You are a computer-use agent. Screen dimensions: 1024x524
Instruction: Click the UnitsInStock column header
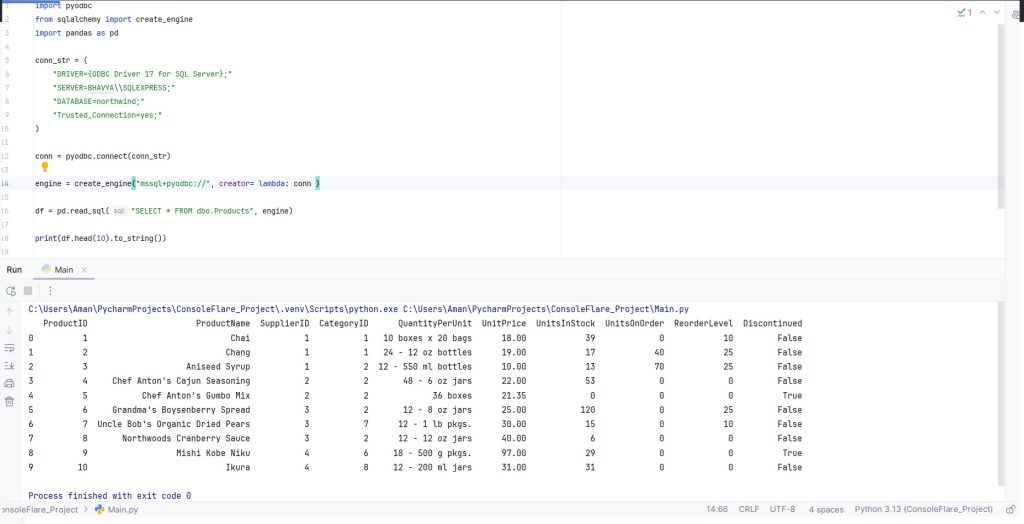tap(566, 323)
